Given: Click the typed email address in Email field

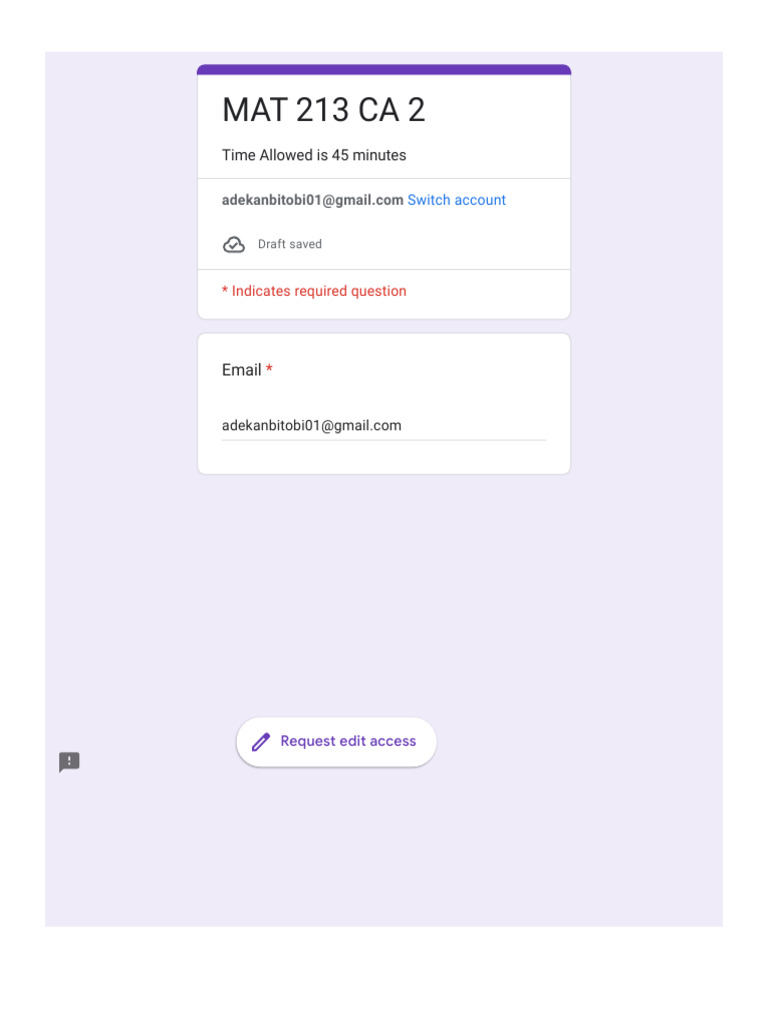Looking at the screenshot, I should coord(311,426).
